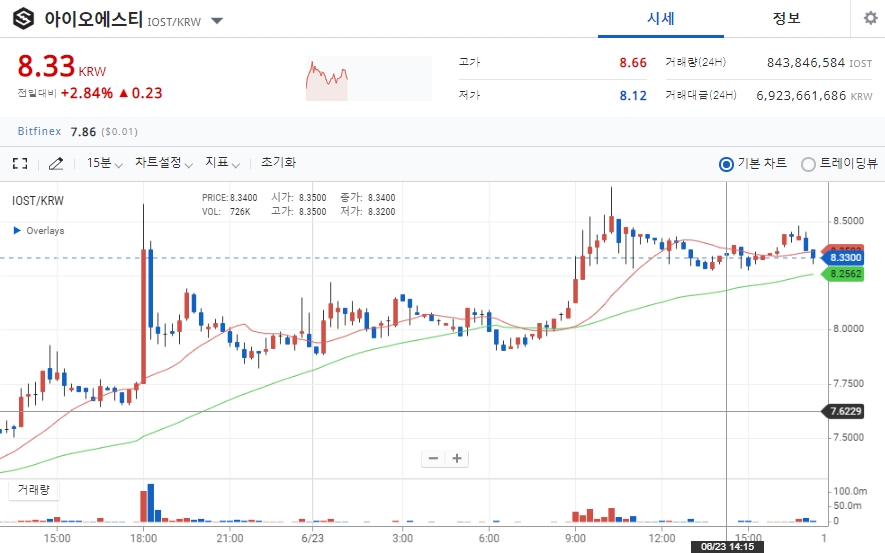Click the 초기화 reset button
Viewport: 885px width, 553px height.
[x=278, y=163]
